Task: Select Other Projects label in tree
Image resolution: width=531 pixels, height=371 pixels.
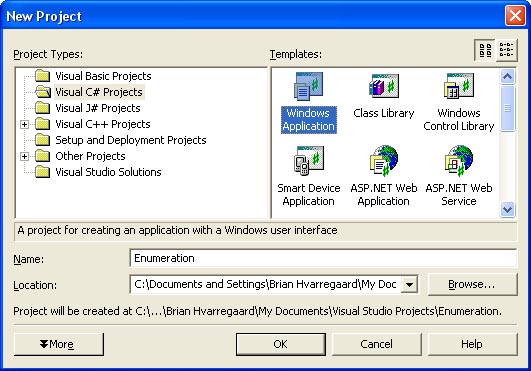Action: pos(90,156)
